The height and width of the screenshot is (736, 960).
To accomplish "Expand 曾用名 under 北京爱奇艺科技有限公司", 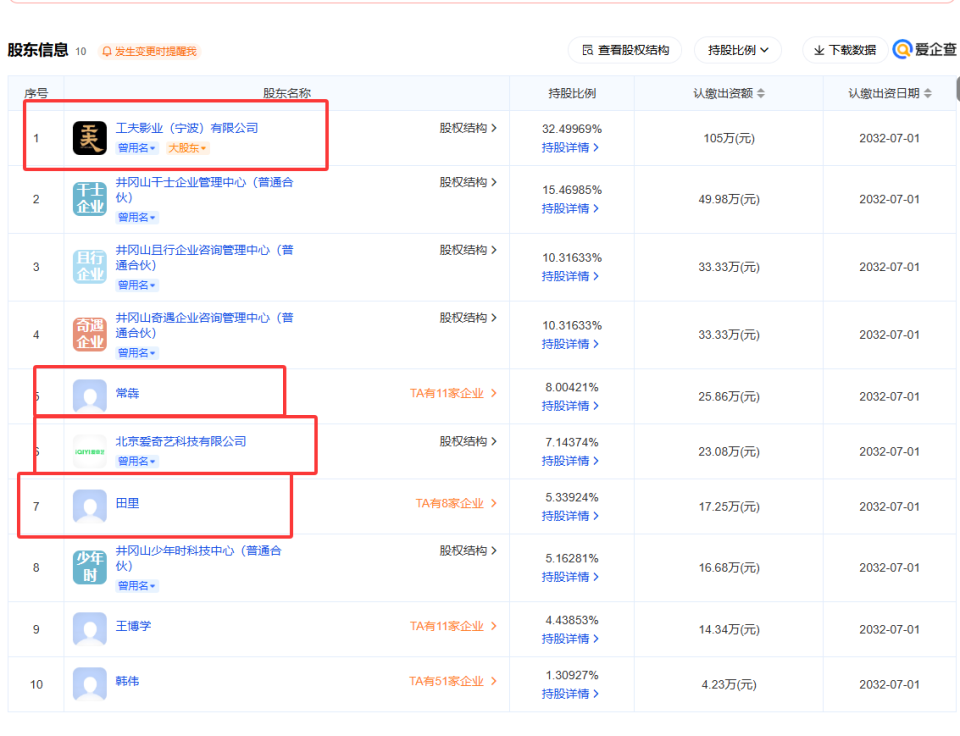I will click(x=136, y=461).
